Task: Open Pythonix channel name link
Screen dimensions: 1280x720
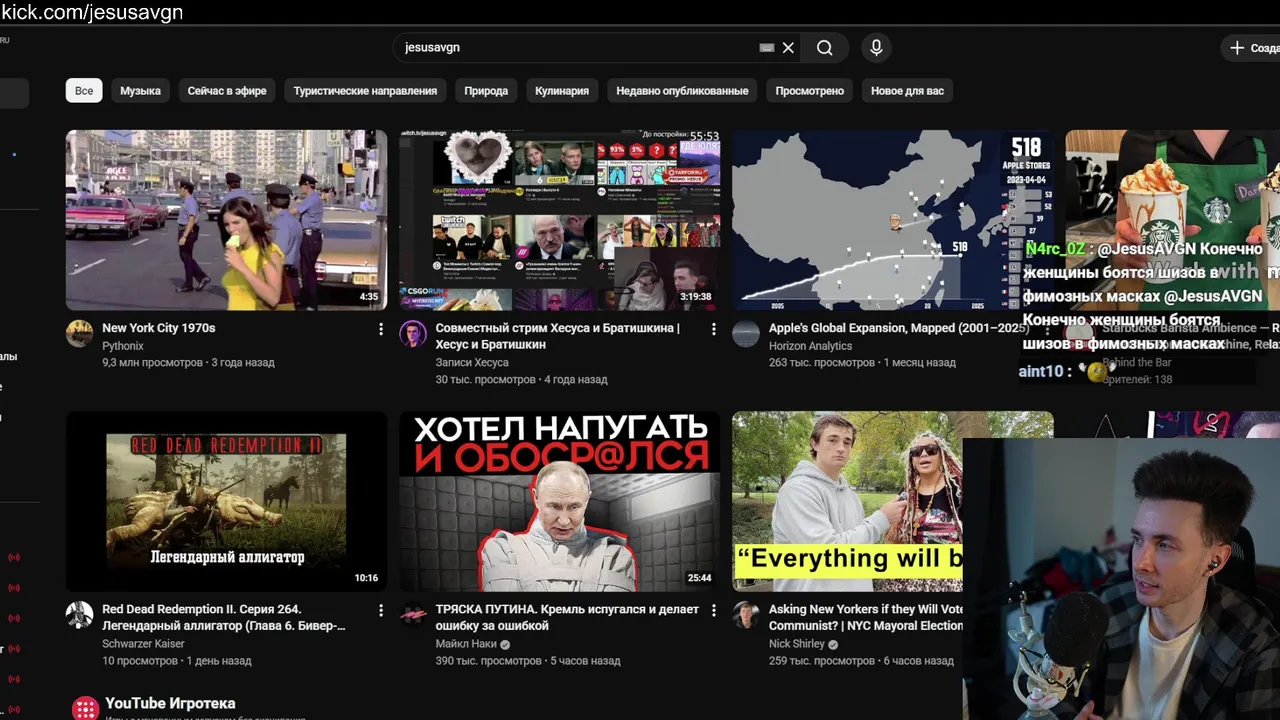Action: point(123,346)
